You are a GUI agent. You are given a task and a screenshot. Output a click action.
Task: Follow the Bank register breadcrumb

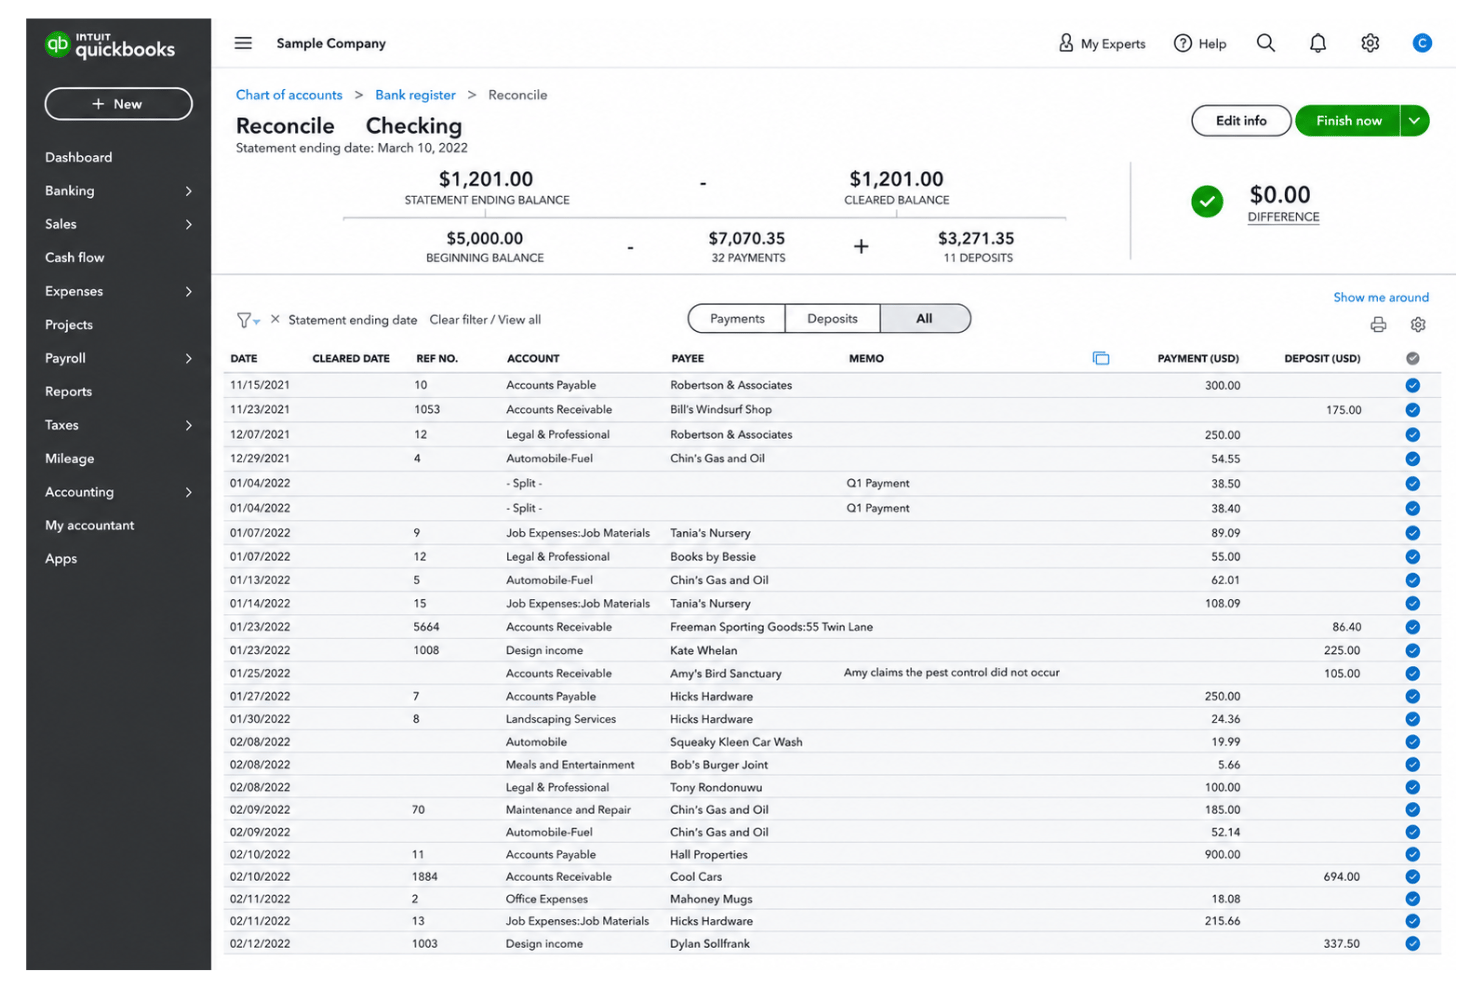(x=415, y=95)
